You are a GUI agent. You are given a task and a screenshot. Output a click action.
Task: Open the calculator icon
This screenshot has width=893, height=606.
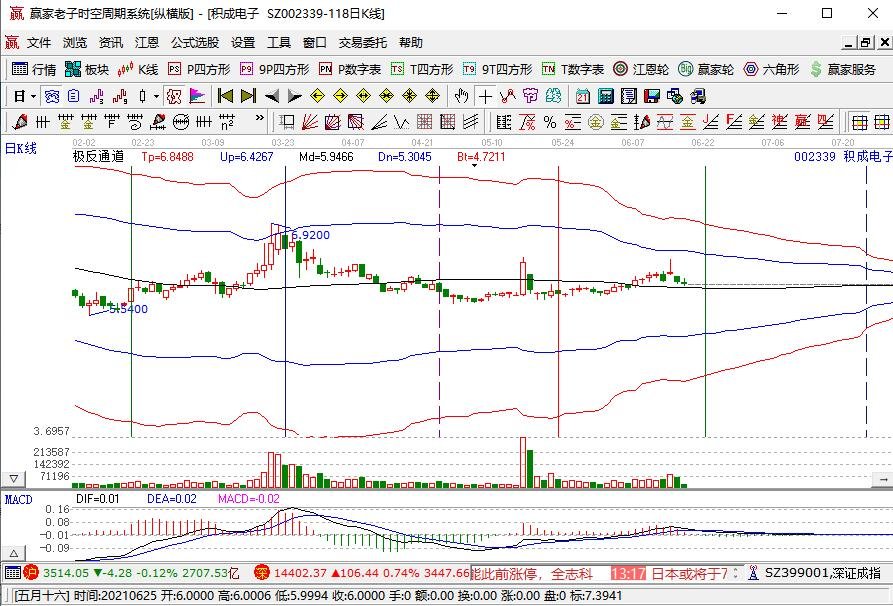point(605,96)
